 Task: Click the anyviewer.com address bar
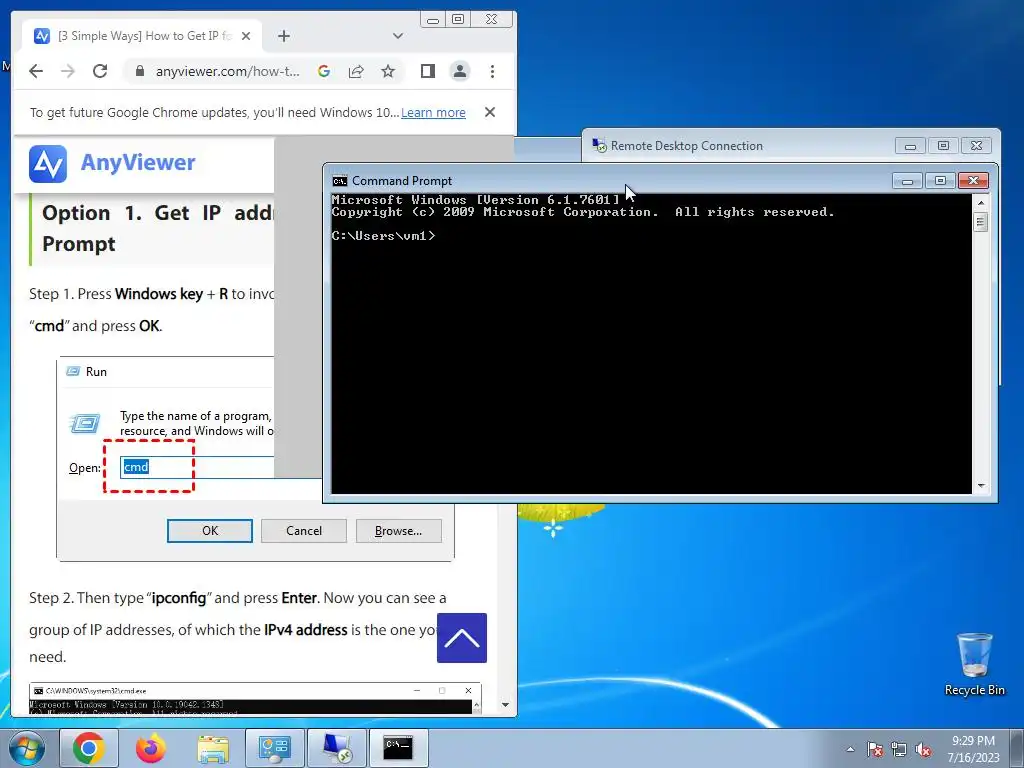tap(227, 71)
